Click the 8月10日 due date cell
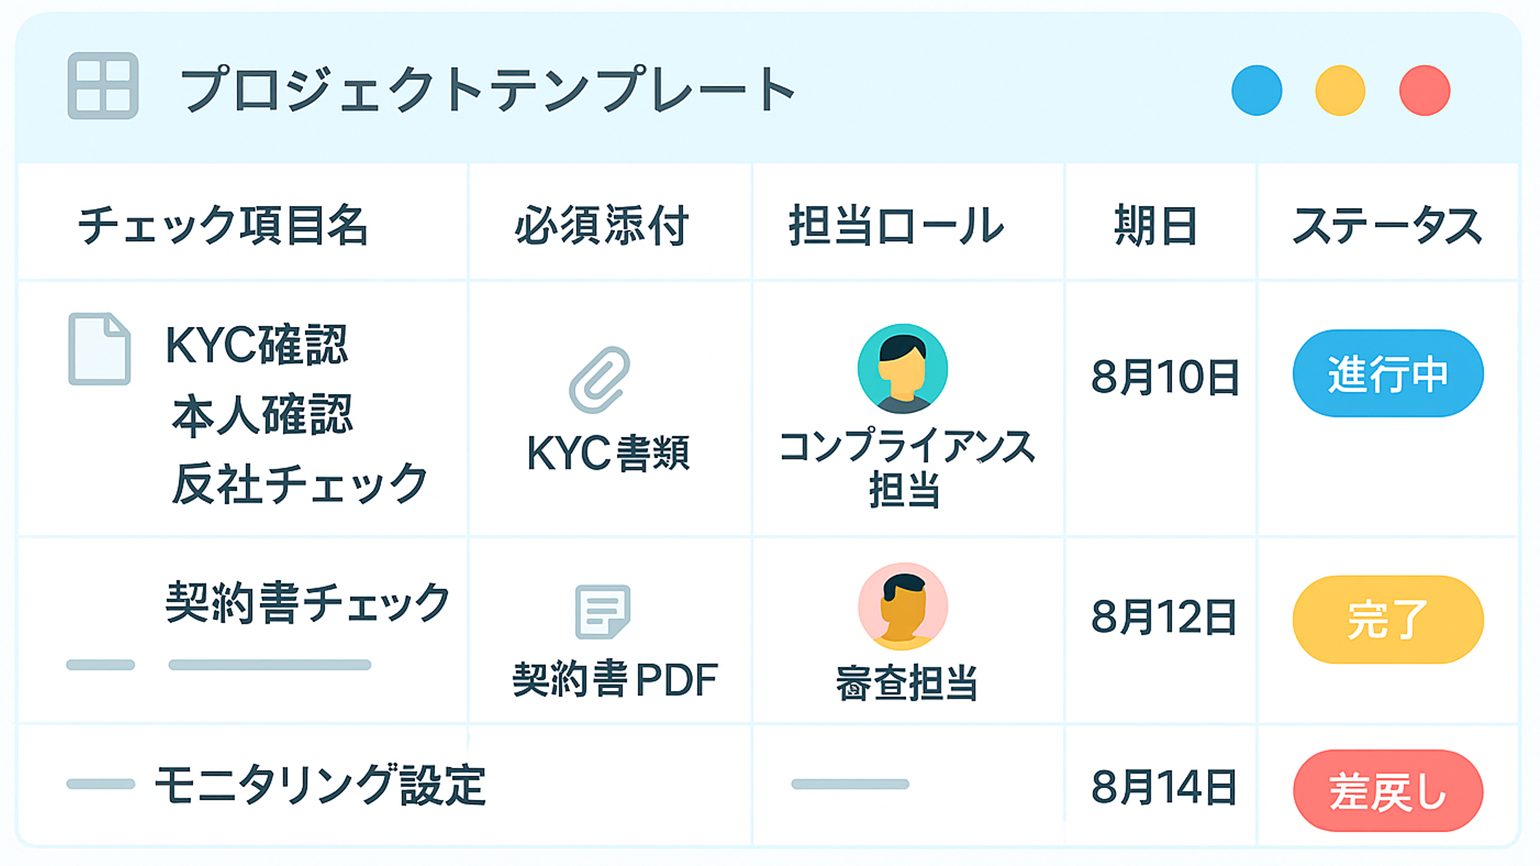1540x866 pixels. pos(1164,377)
